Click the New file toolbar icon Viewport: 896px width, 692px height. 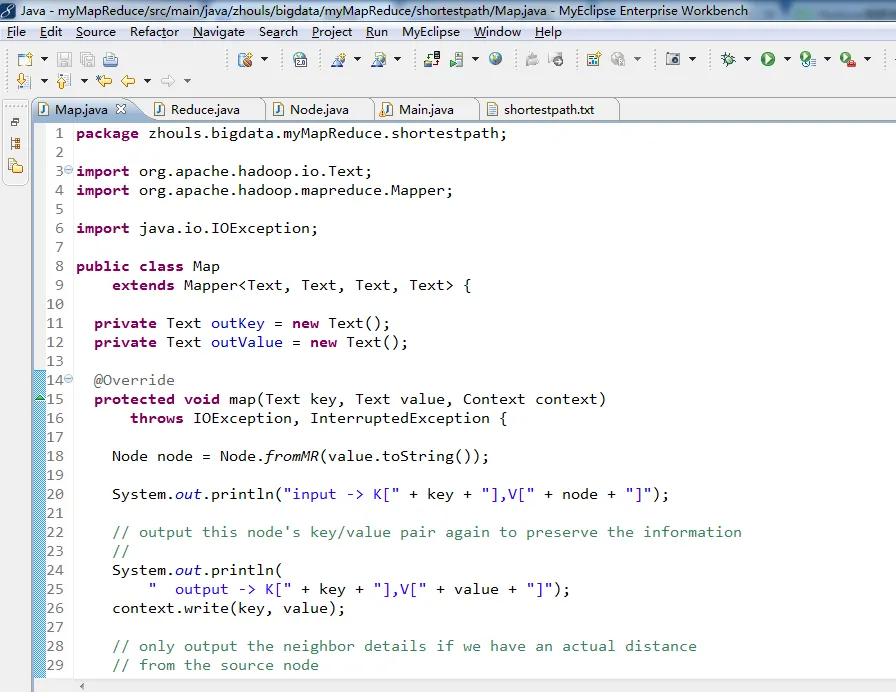(25, 59)
